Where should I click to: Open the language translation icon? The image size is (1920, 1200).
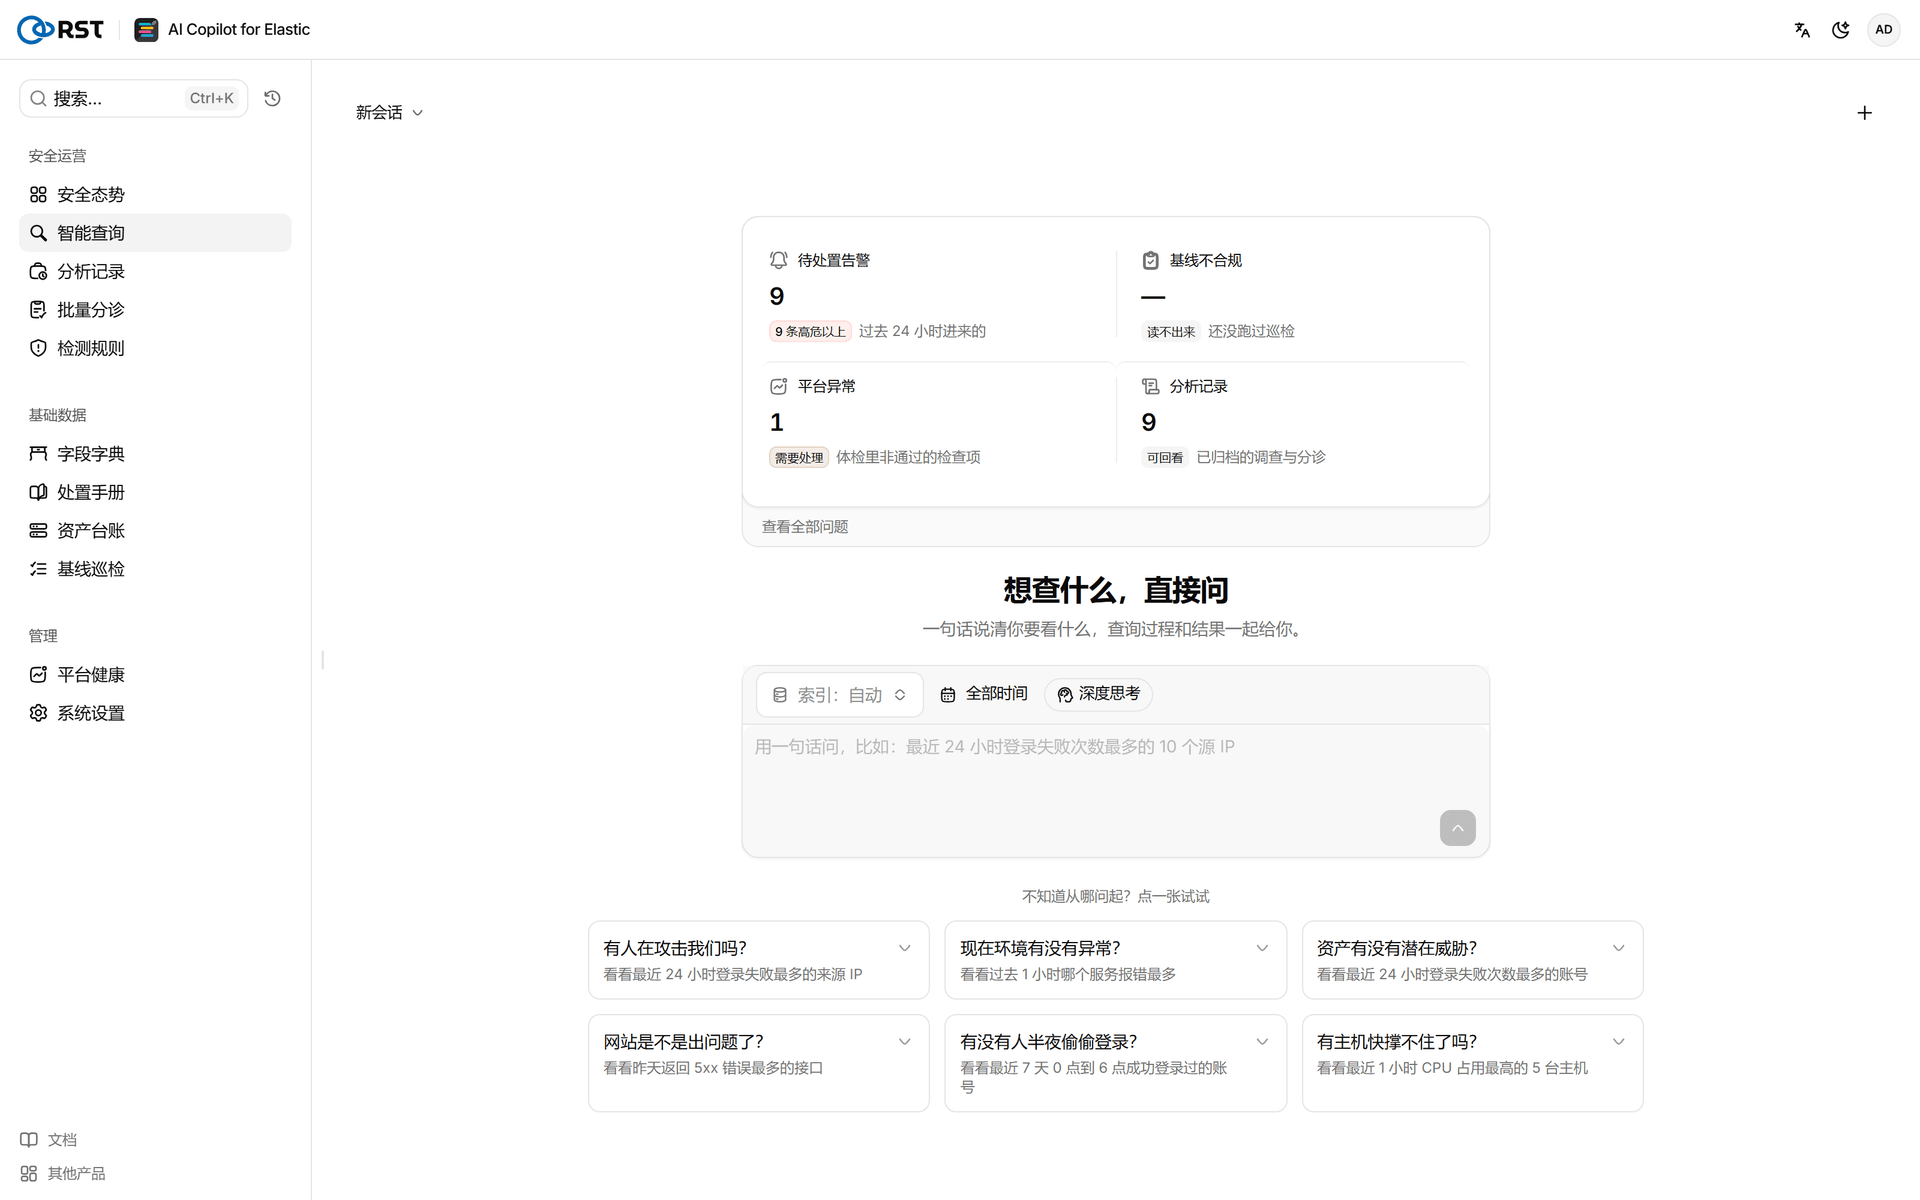1802,30
